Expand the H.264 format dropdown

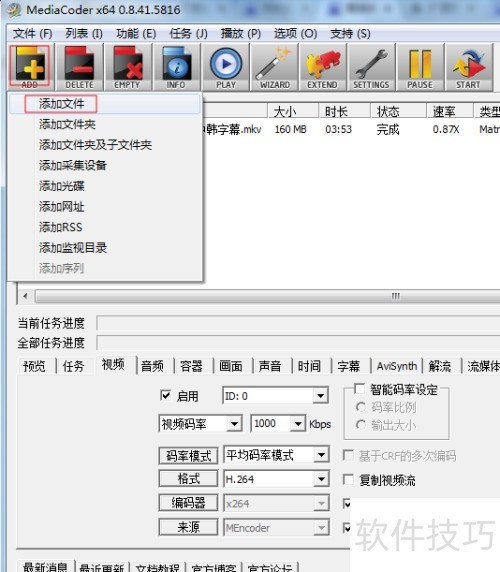coord(321,479)
